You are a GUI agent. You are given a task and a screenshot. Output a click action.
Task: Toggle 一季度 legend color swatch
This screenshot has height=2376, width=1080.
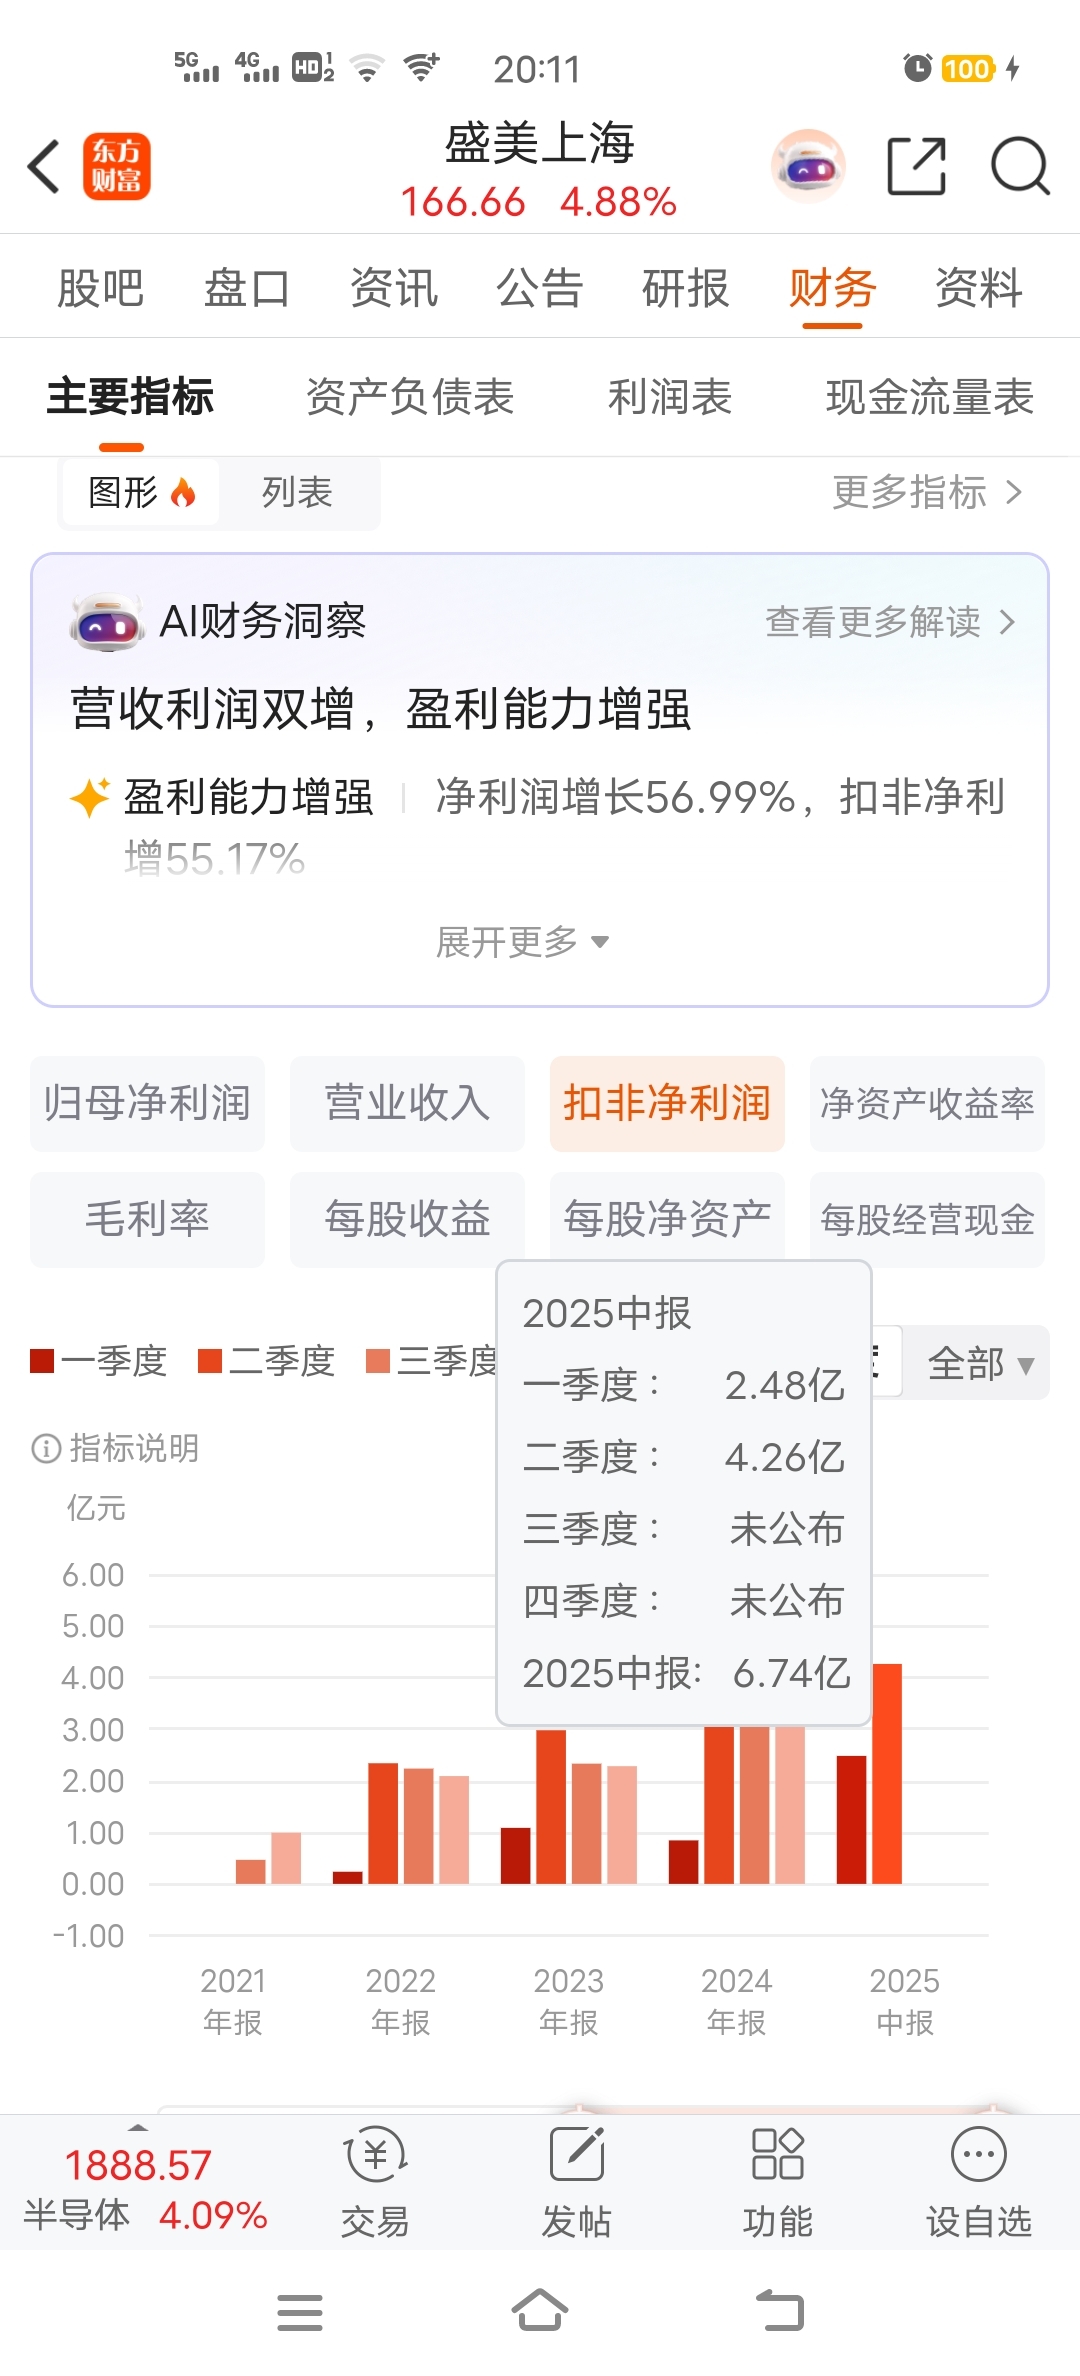[42, 1361]
